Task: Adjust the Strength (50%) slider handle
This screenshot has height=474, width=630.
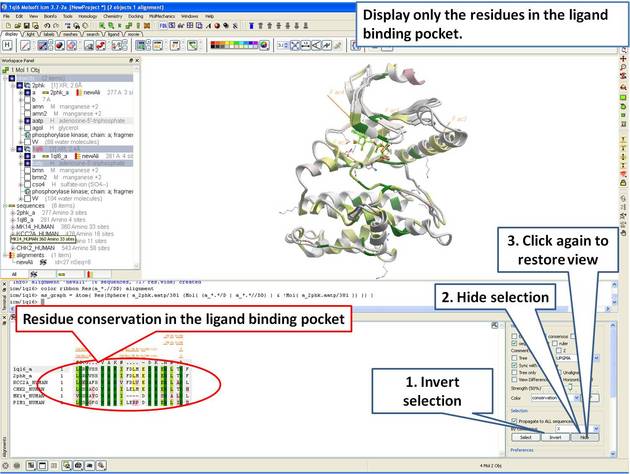Action: [x=569, y=387]
